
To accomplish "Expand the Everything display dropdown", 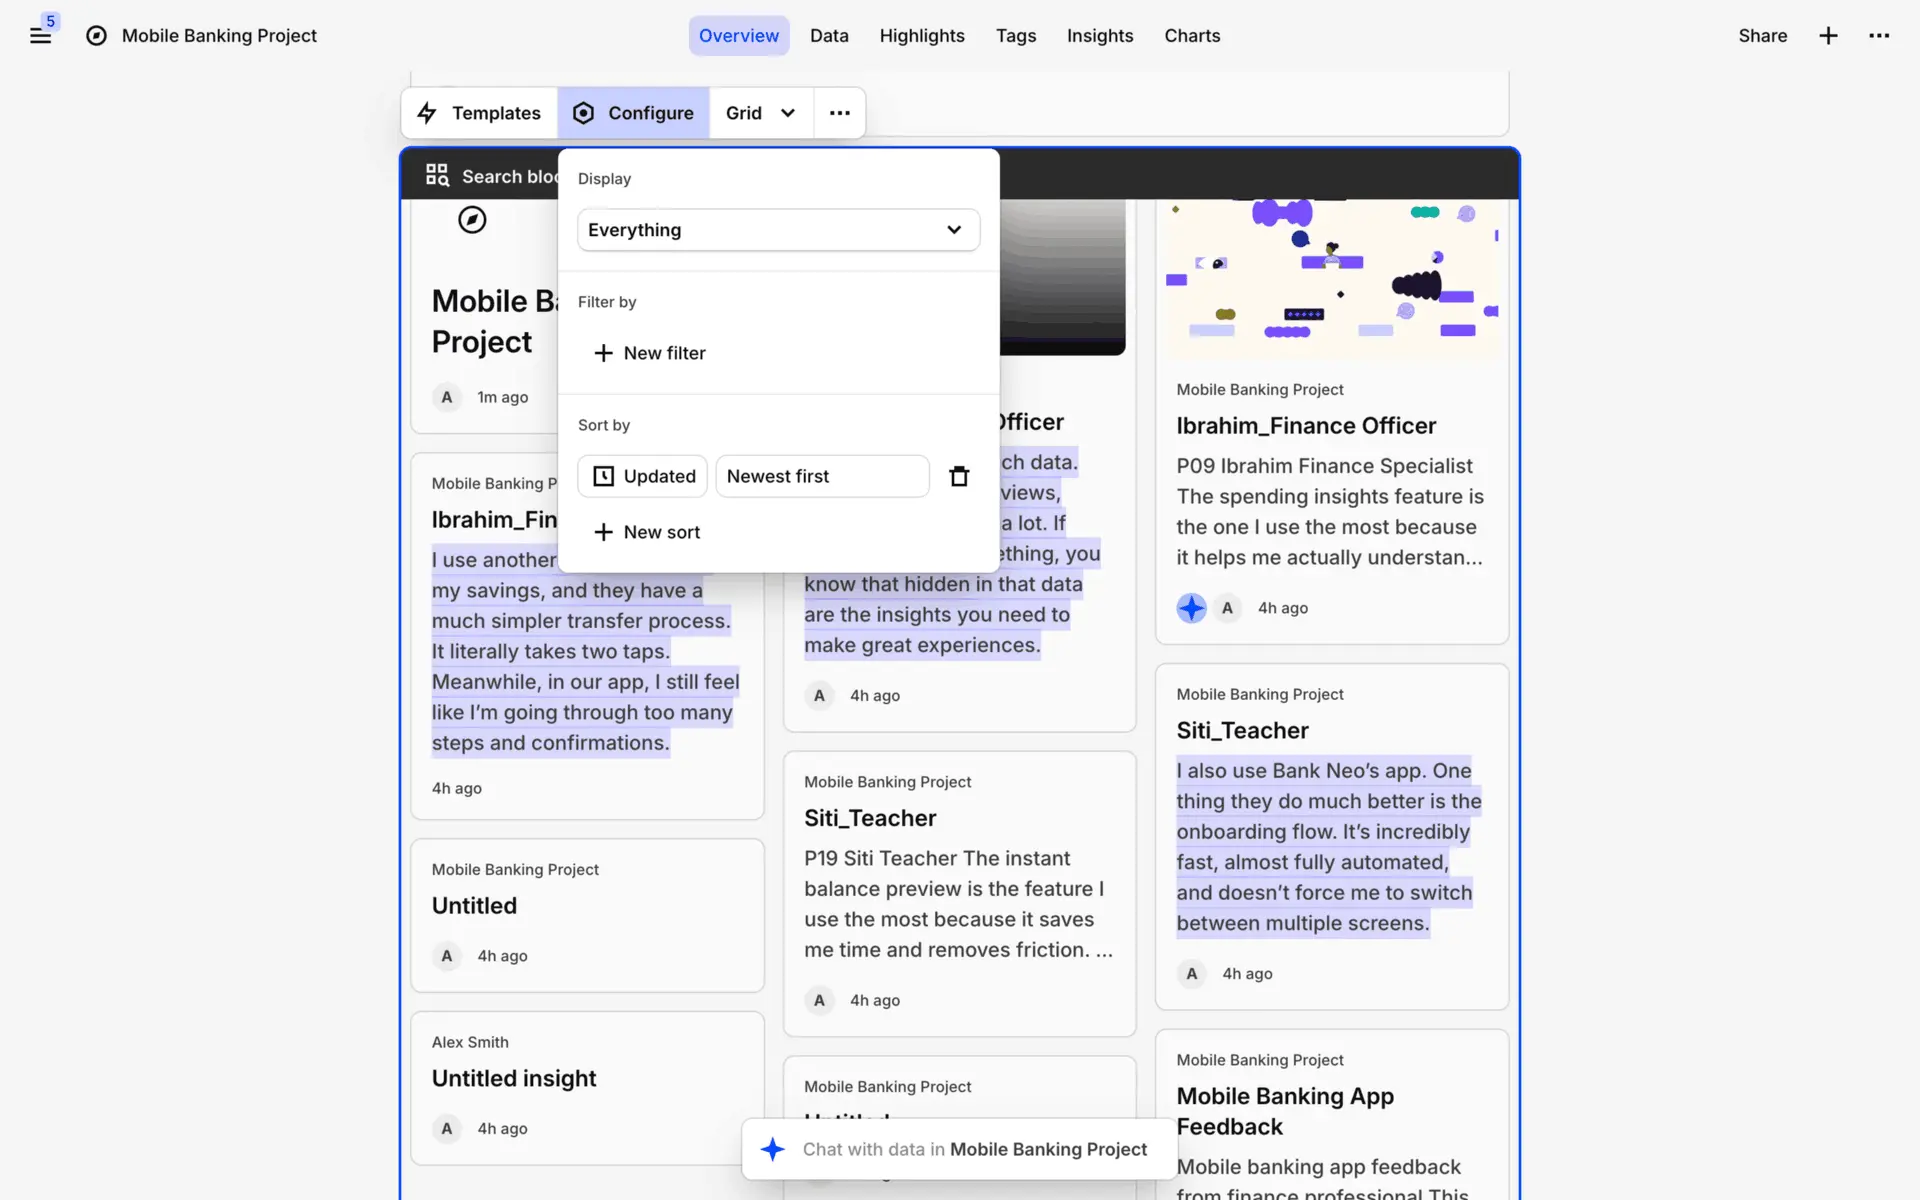I will pos(778,230).
